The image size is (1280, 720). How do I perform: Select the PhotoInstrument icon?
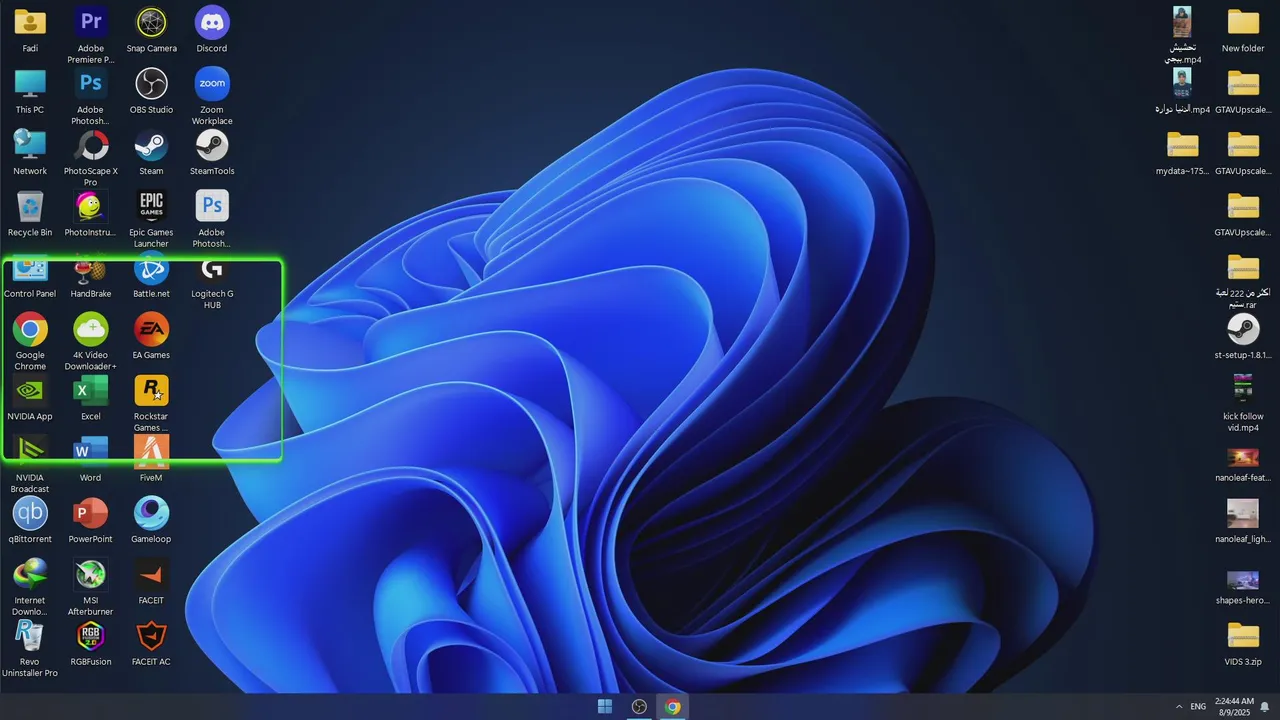coord(91,206)
